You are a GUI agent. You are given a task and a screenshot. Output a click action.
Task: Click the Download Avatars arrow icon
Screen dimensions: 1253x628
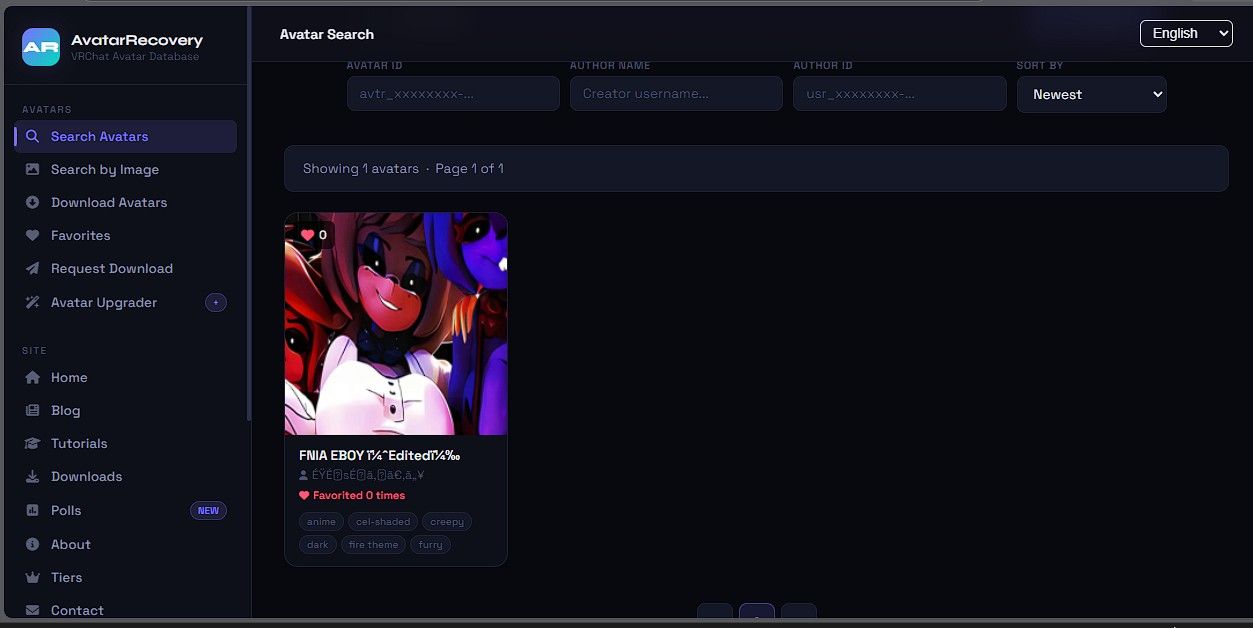(x=32, y=202)
